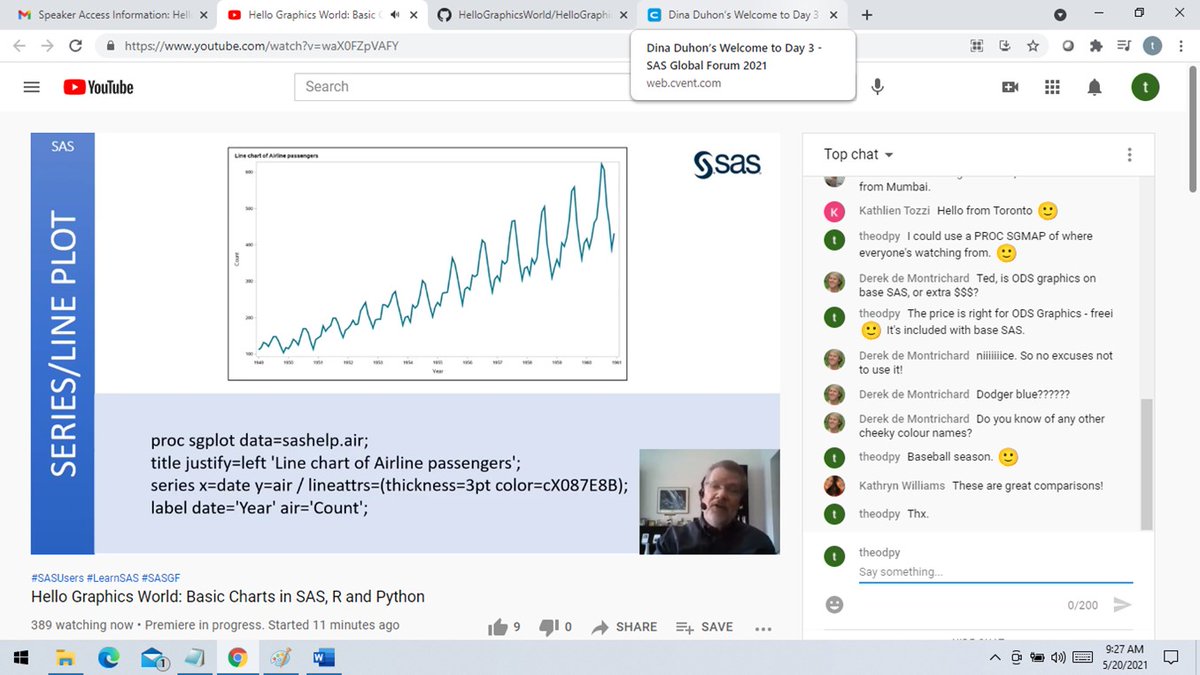Click Kathryn Williams' chat message
This screenshot has width=1200, height=675.
[x=1028, y=486]
